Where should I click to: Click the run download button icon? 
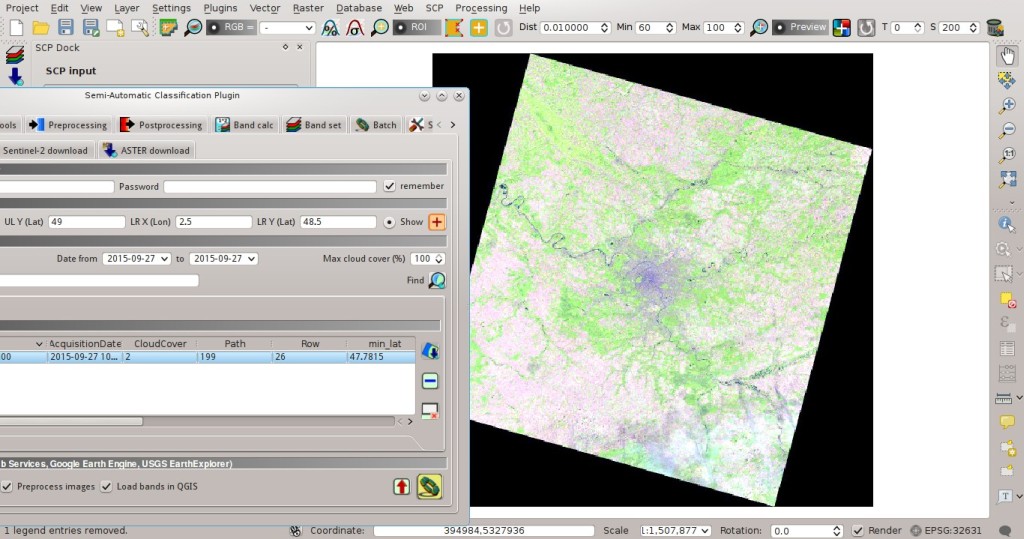click(x=429, y=487)
